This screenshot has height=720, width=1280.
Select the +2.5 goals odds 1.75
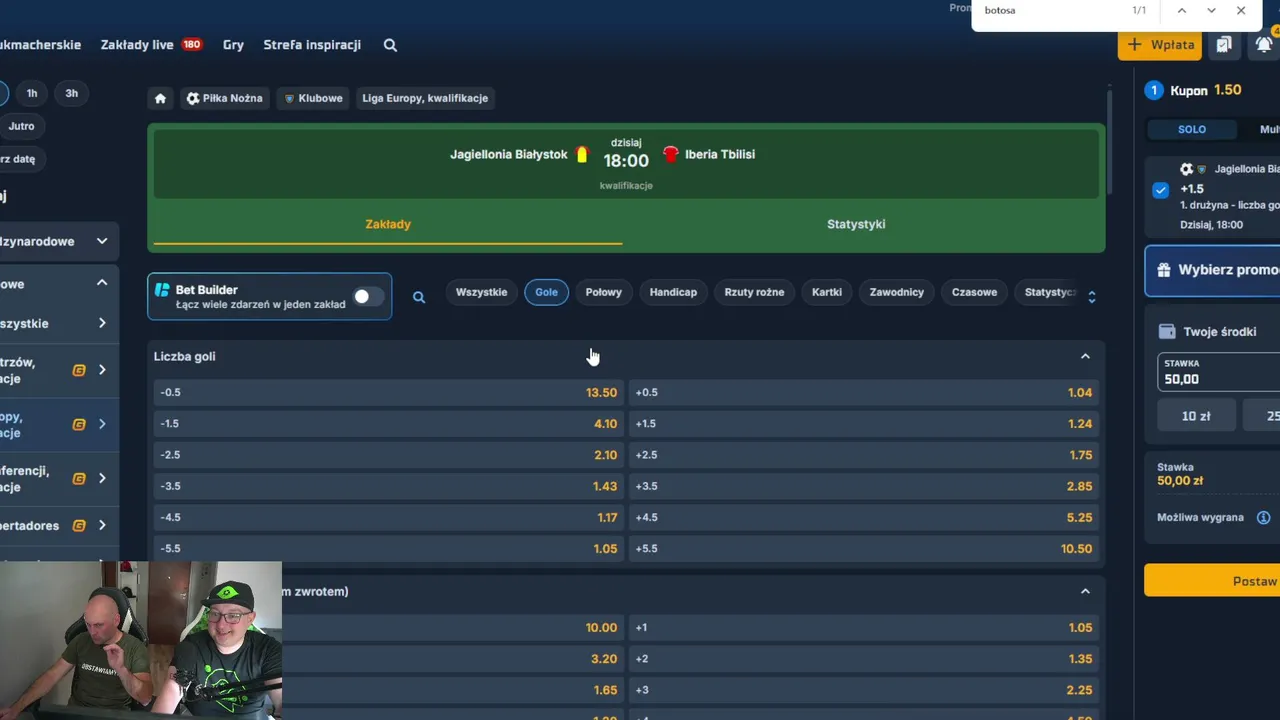tap(864, 455)
